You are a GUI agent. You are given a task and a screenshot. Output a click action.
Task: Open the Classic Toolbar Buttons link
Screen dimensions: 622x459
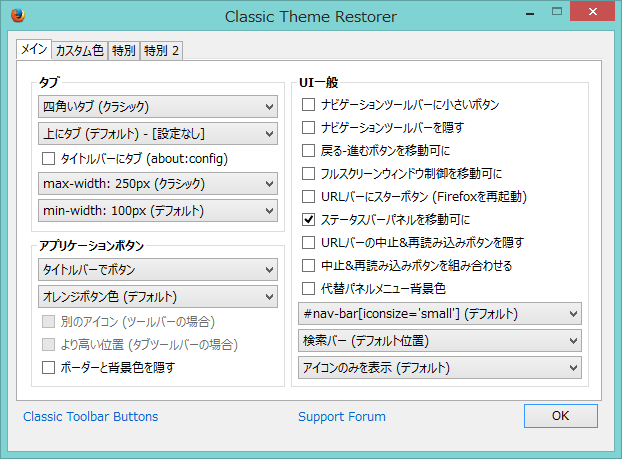(x=90, y=417)
